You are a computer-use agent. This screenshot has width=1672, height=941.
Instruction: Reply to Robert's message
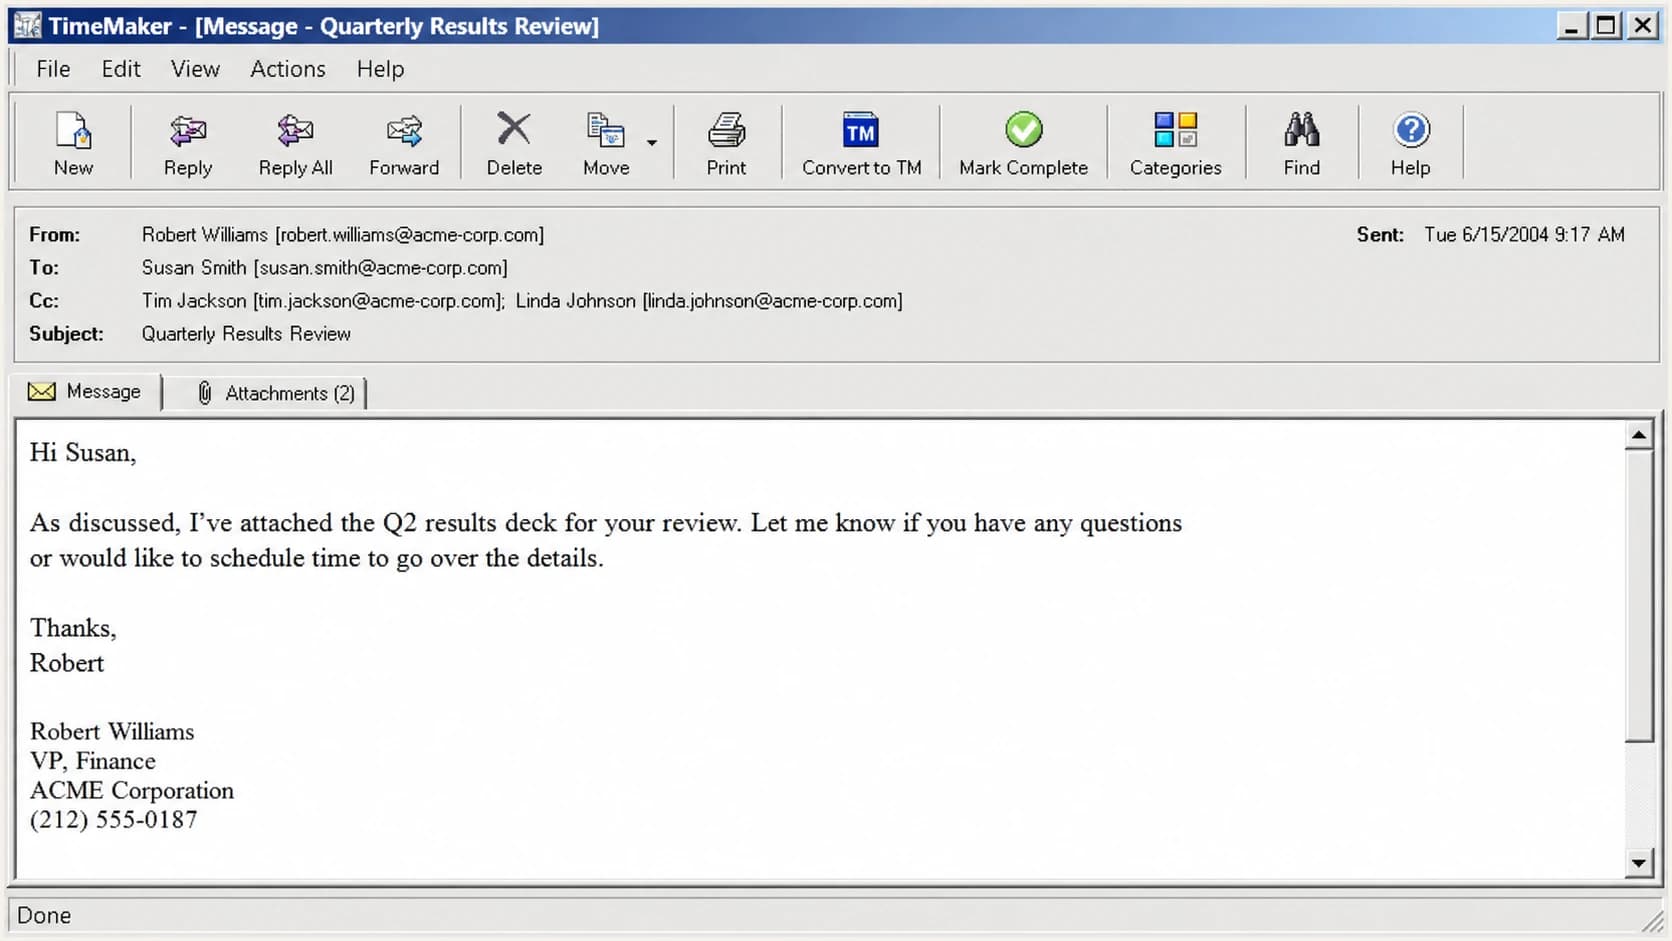(x=188, y=143)
